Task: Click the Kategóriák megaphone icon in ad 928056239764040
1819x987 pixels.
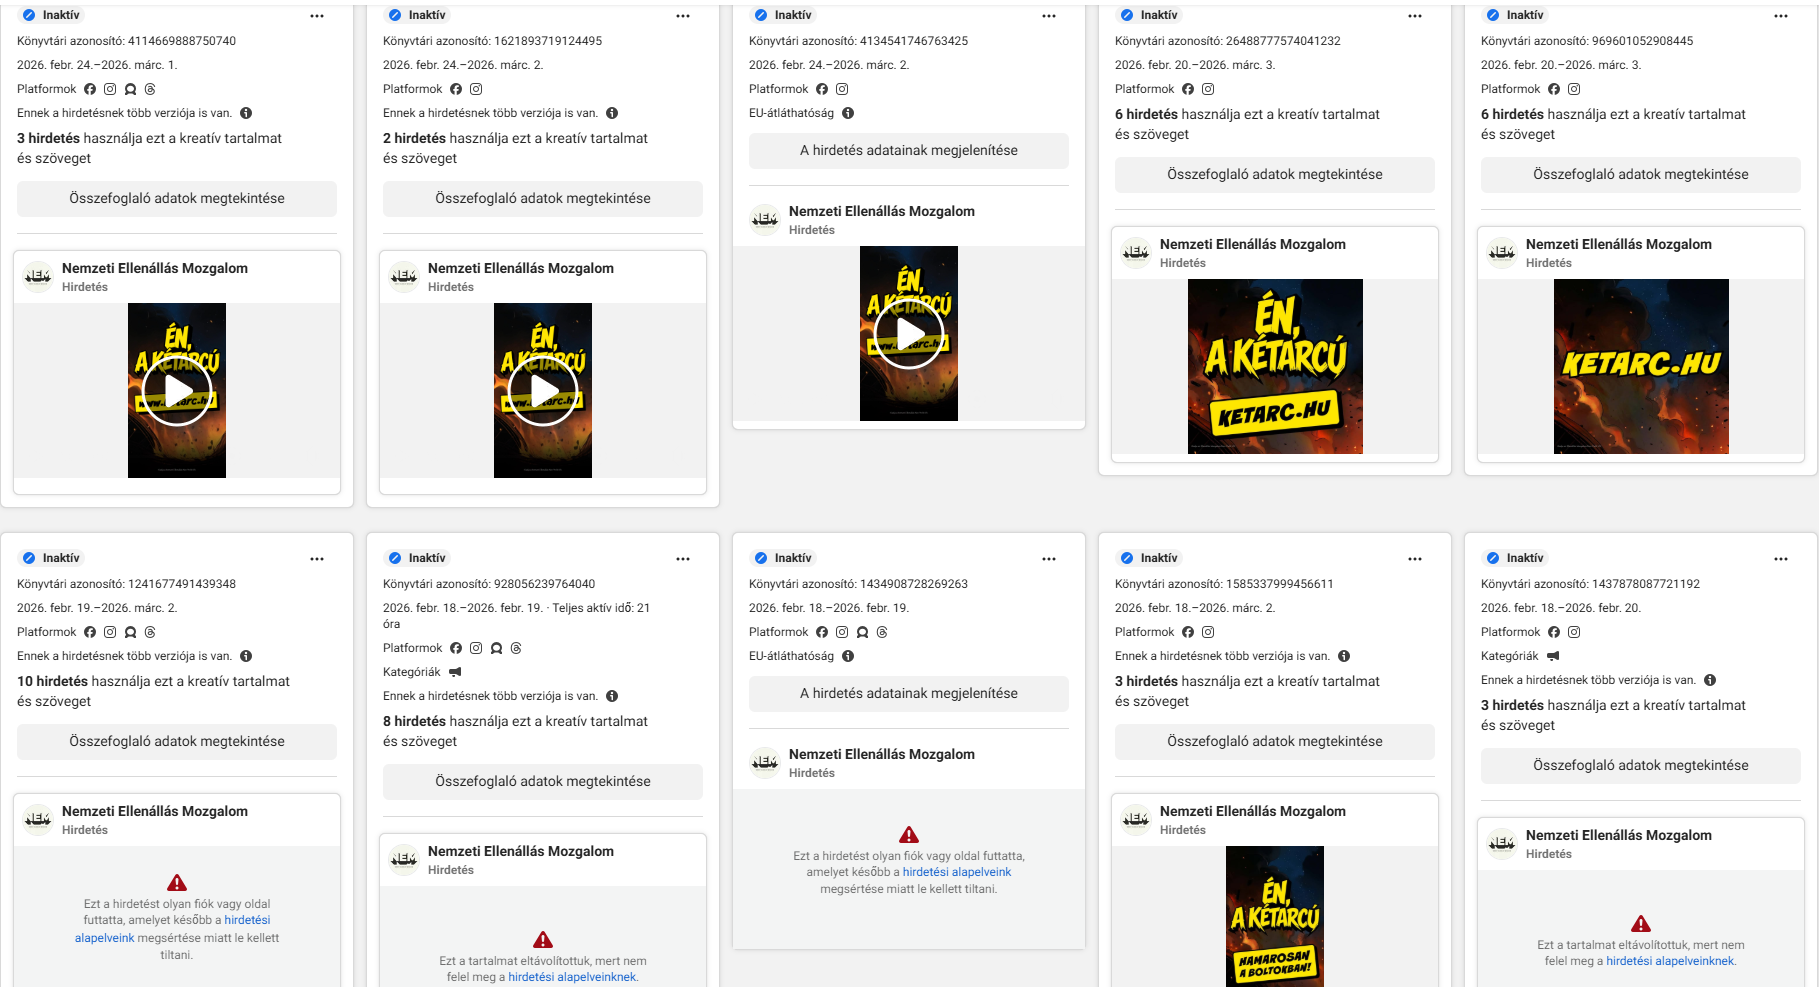Action: pyautogui.click(x=455, y=672)
